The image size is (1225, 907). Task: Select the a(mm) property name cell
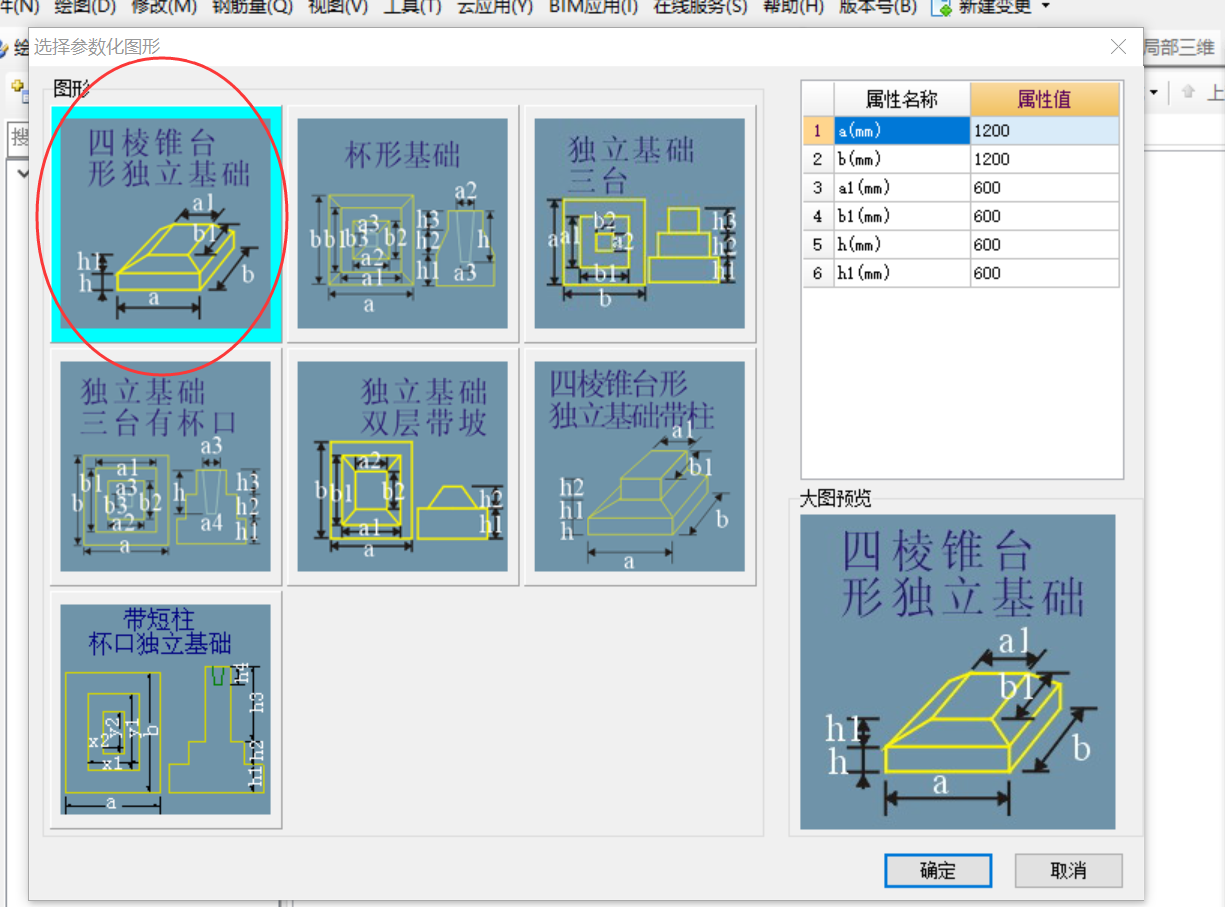[902, 130]
